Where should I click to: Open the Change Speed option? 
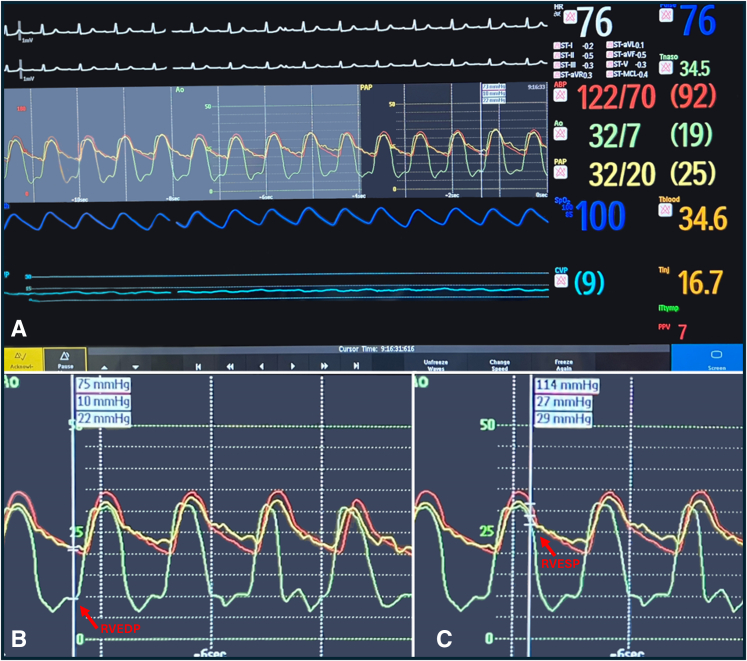pyautogui.click(x=499, y=362)
